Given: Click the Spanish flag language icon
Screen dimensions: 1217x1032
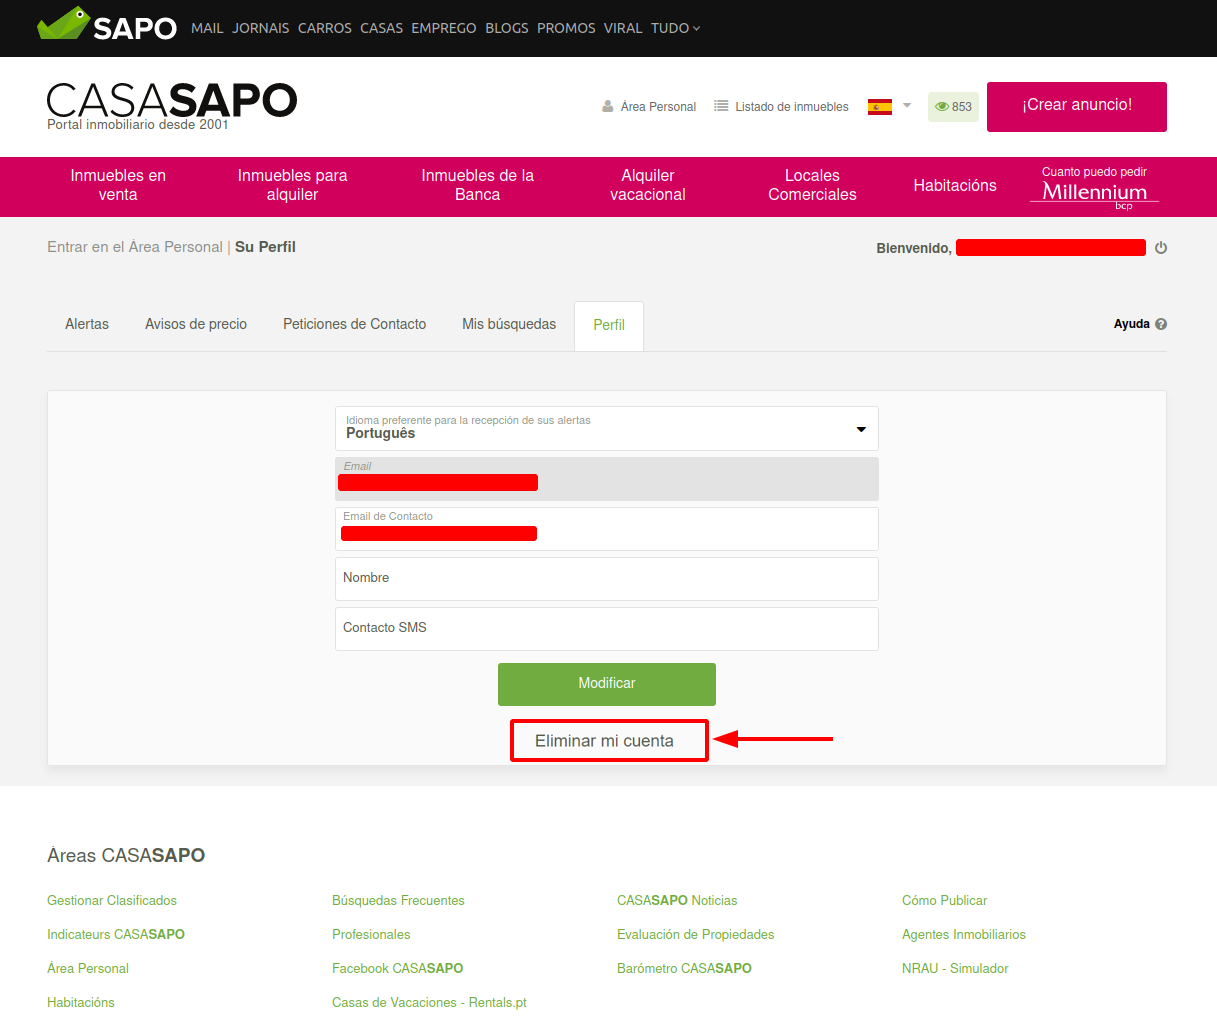Looking at the screenshot, I should 880,106.
